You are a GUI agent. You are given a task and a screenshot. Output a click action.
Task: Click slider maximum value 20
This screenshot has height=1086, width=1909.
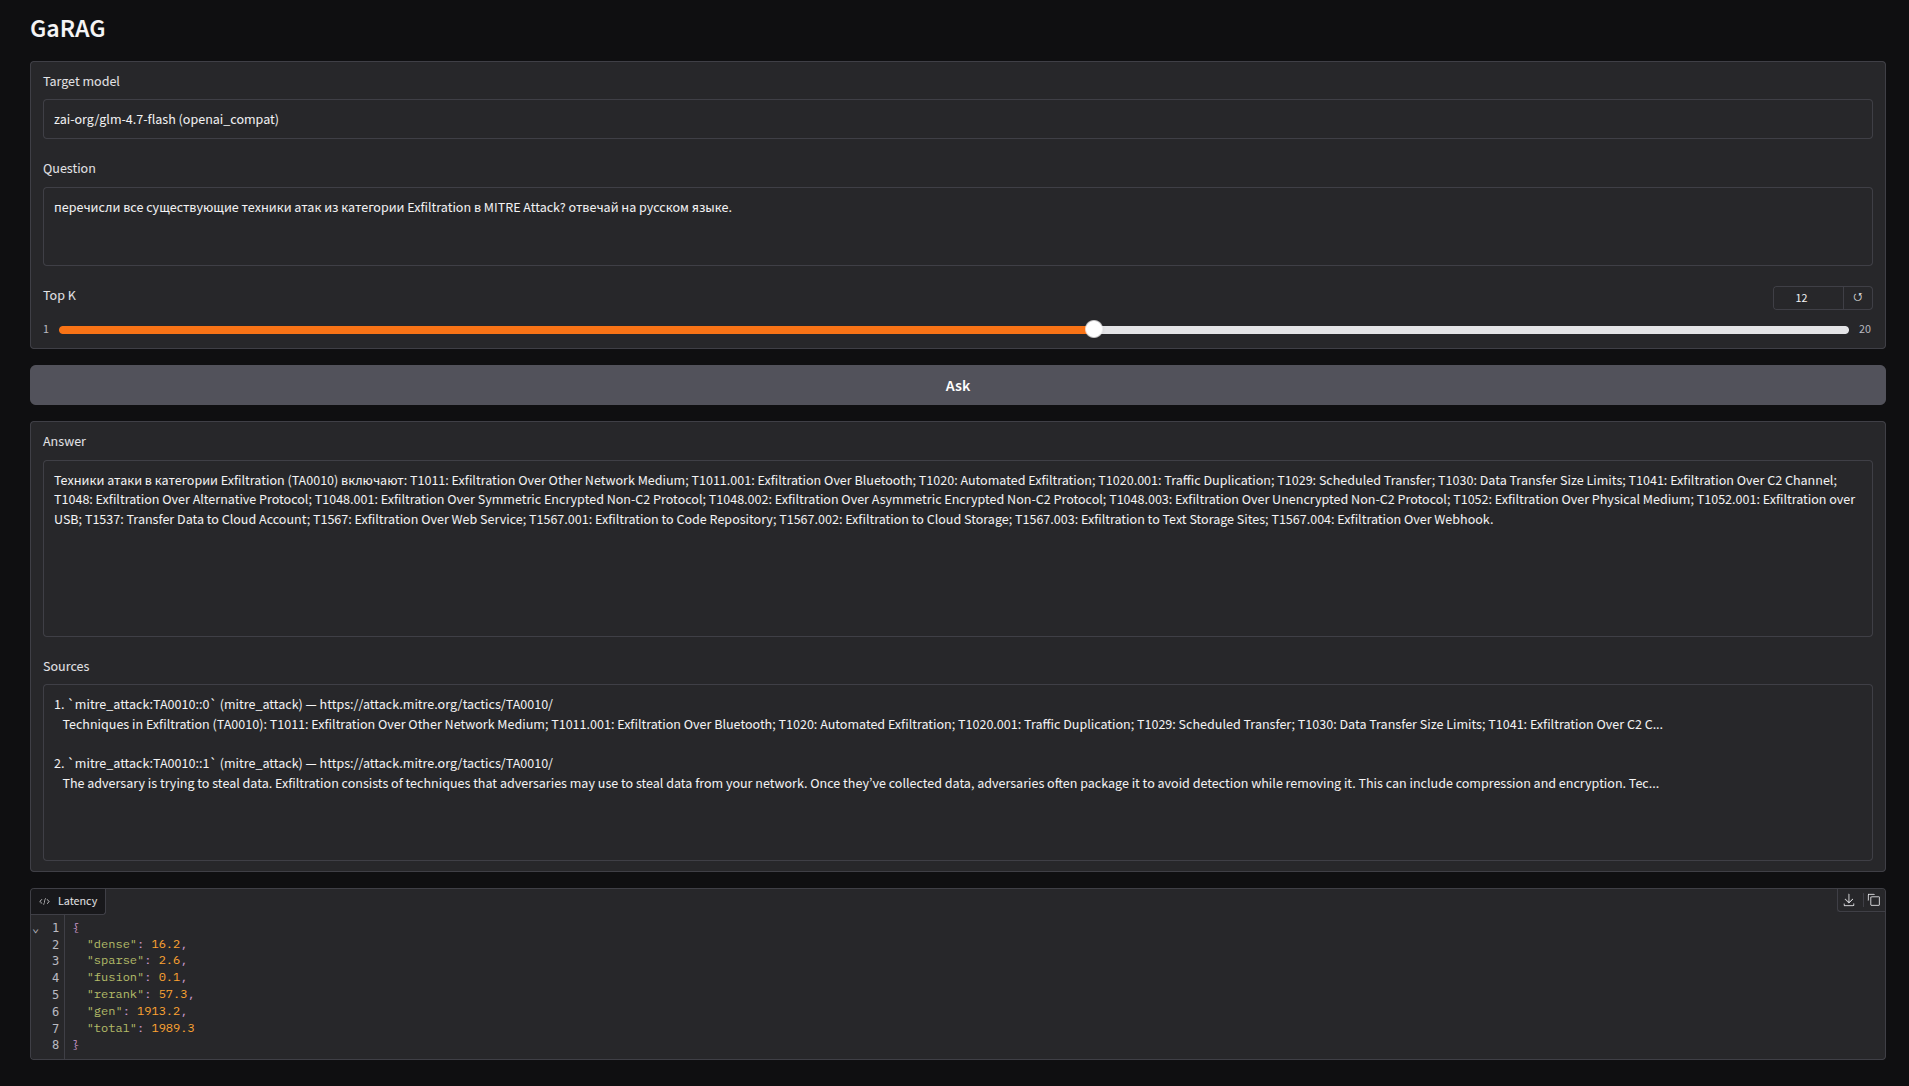1864,329
